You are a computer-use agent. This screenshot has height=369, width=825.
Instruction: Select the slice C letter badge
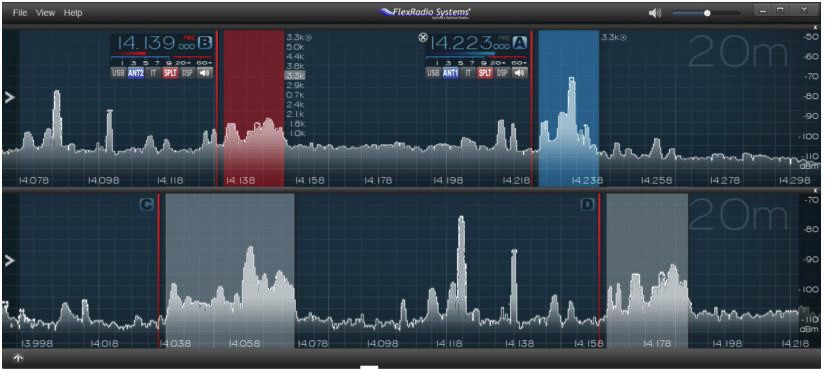click(x=147, y=205)
